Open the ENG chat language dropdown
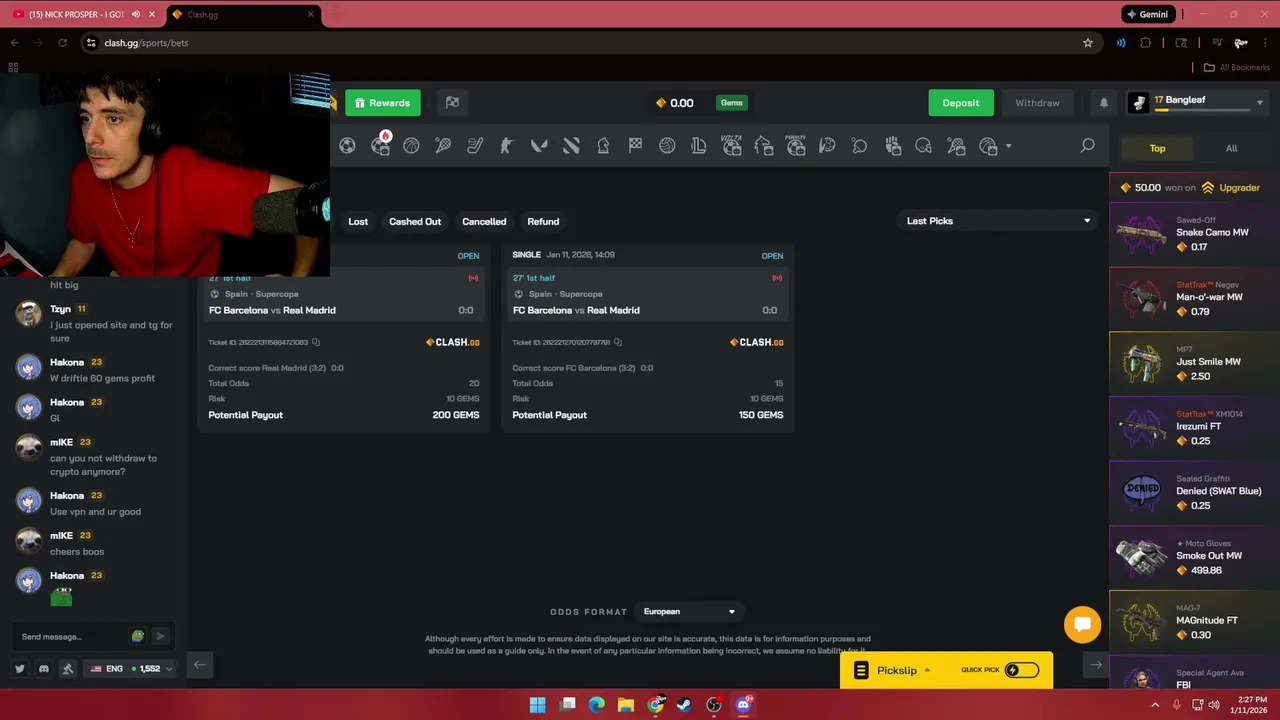This screenshot has width=1280, height=720. coord(130,668)
